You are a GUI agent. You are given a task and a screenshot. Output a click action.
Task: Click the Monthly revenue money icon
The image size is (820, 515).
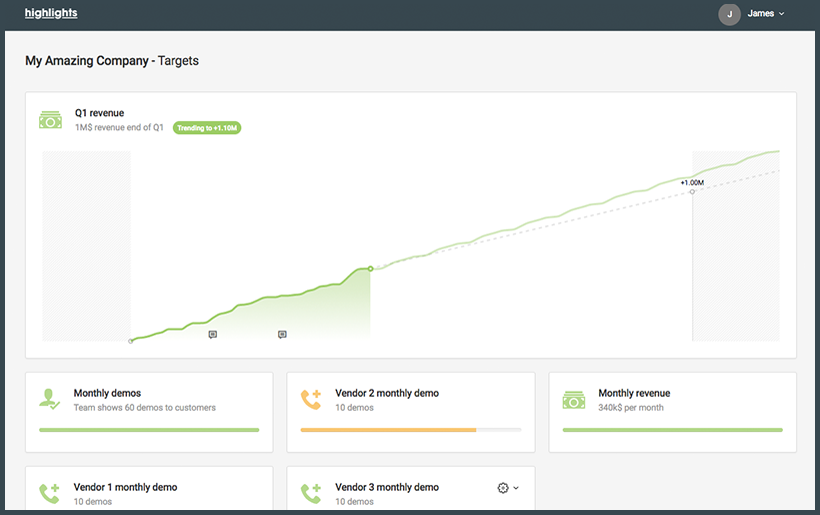574,399
